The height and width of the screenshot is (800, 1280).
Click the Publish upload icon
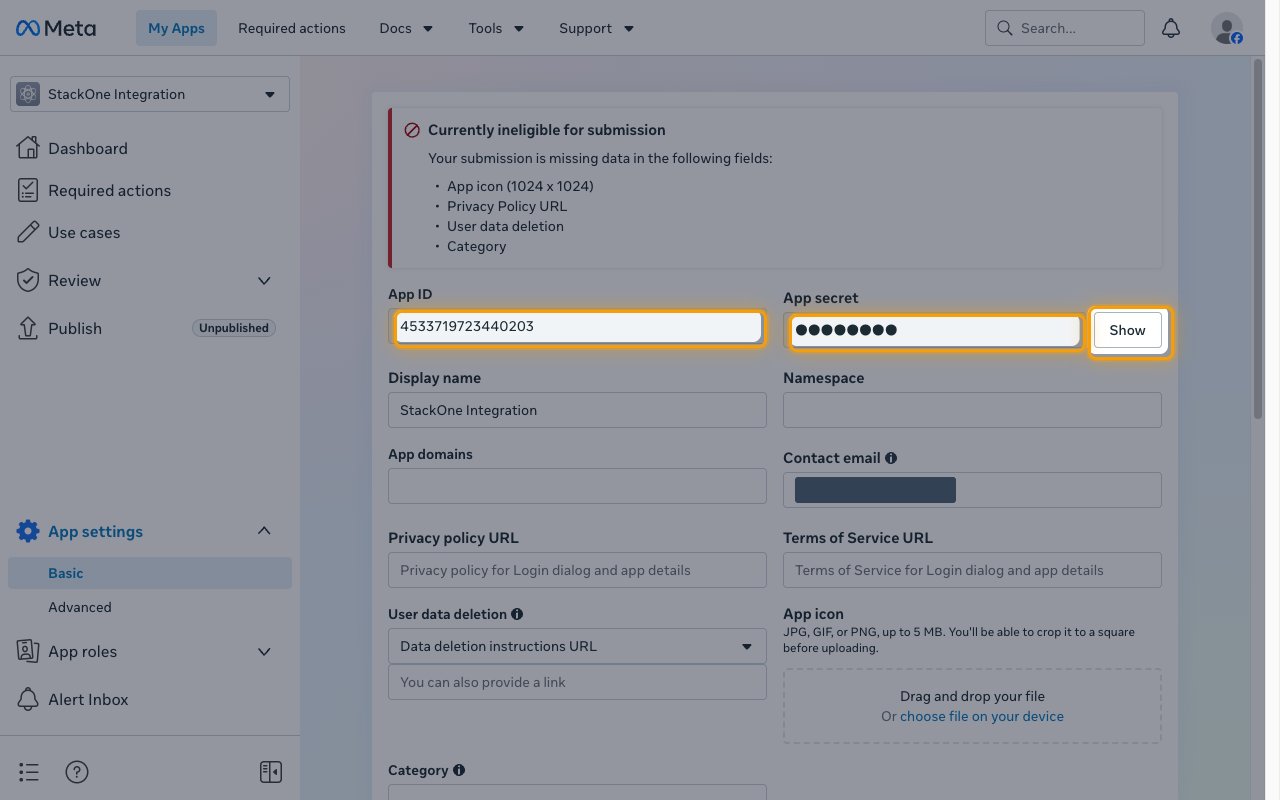28,328
